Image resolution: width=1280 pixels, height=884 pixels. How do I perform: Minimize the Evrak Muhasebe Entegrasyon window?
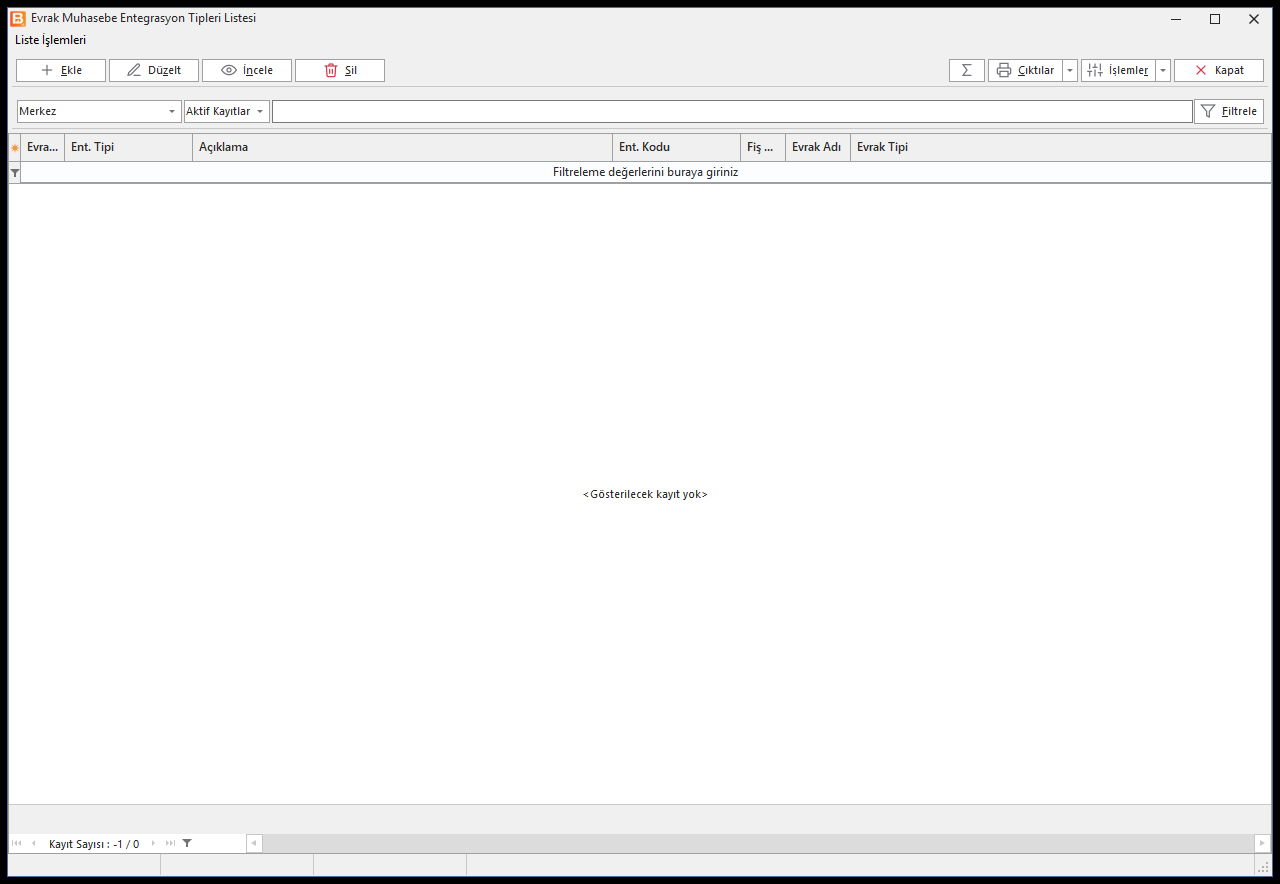1177,19
